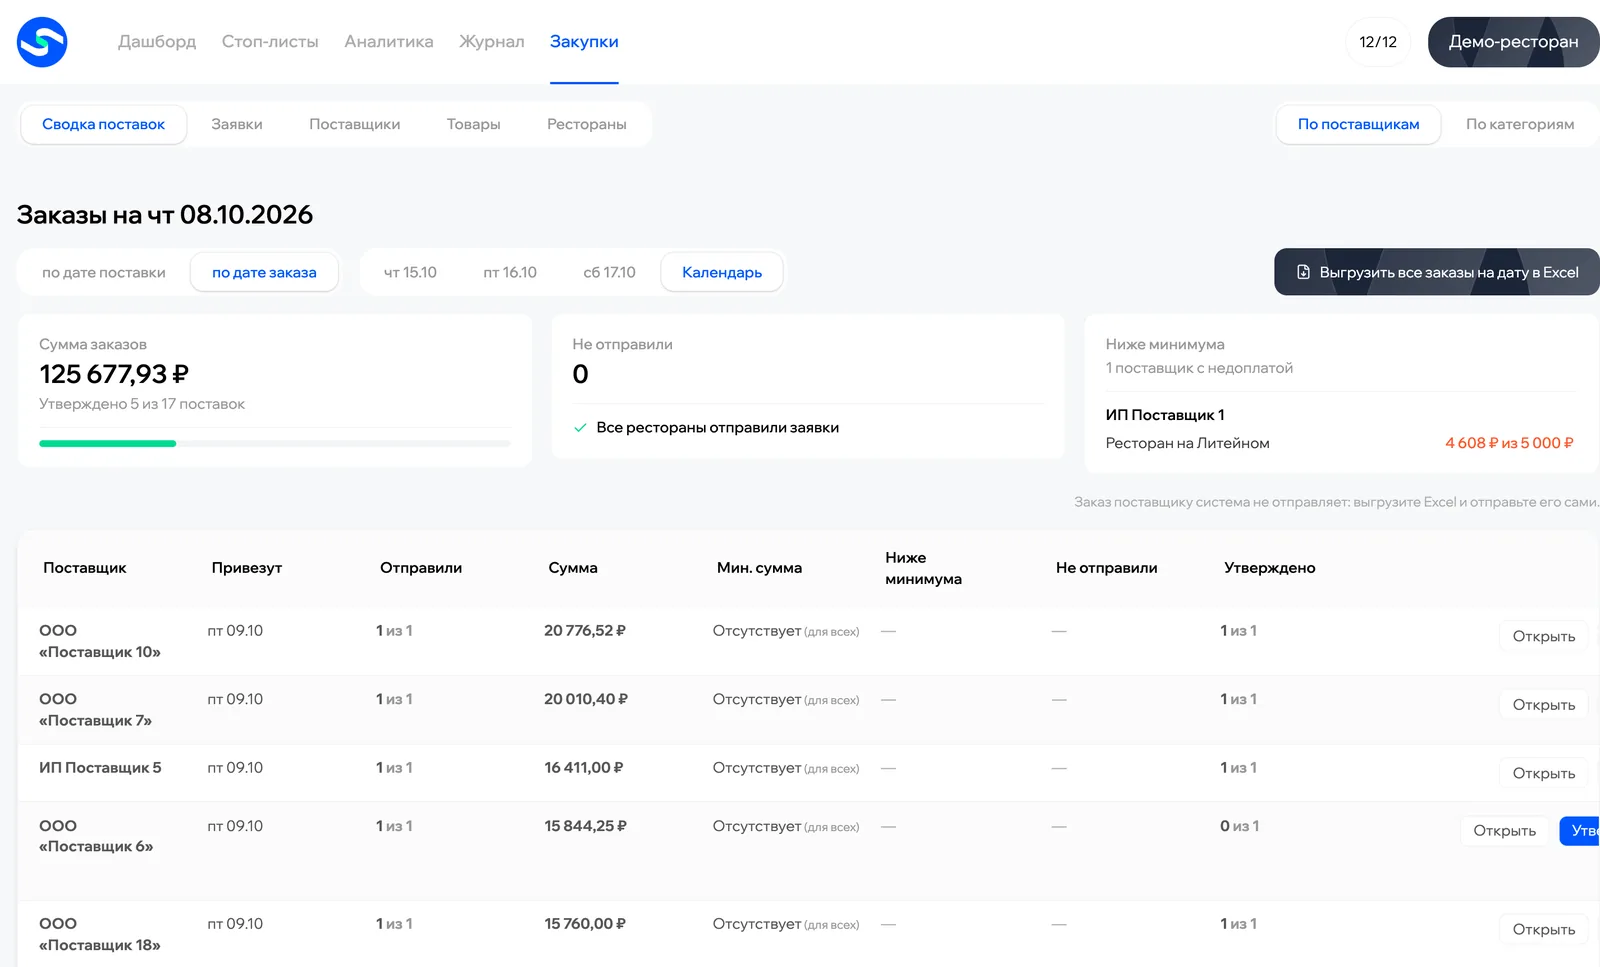Select По поставщикам view toggle
The height and width of the screenshot is (967, 1600).
[x=1358, y=125]
